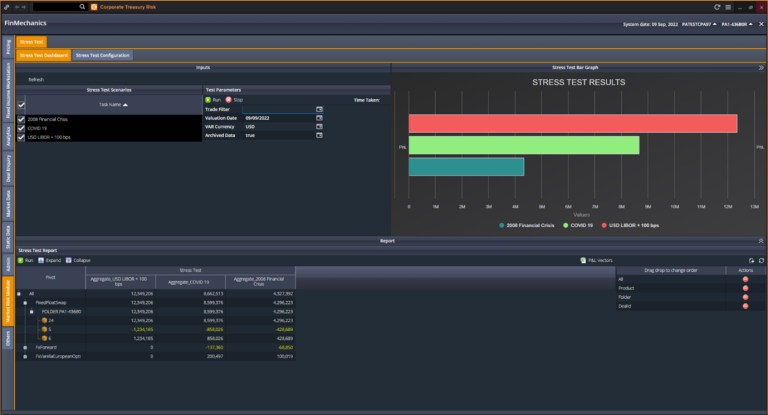This screenshot has width=768, height=415.
Task: Open the hamburger menu in the title bar
Action: 728,7
